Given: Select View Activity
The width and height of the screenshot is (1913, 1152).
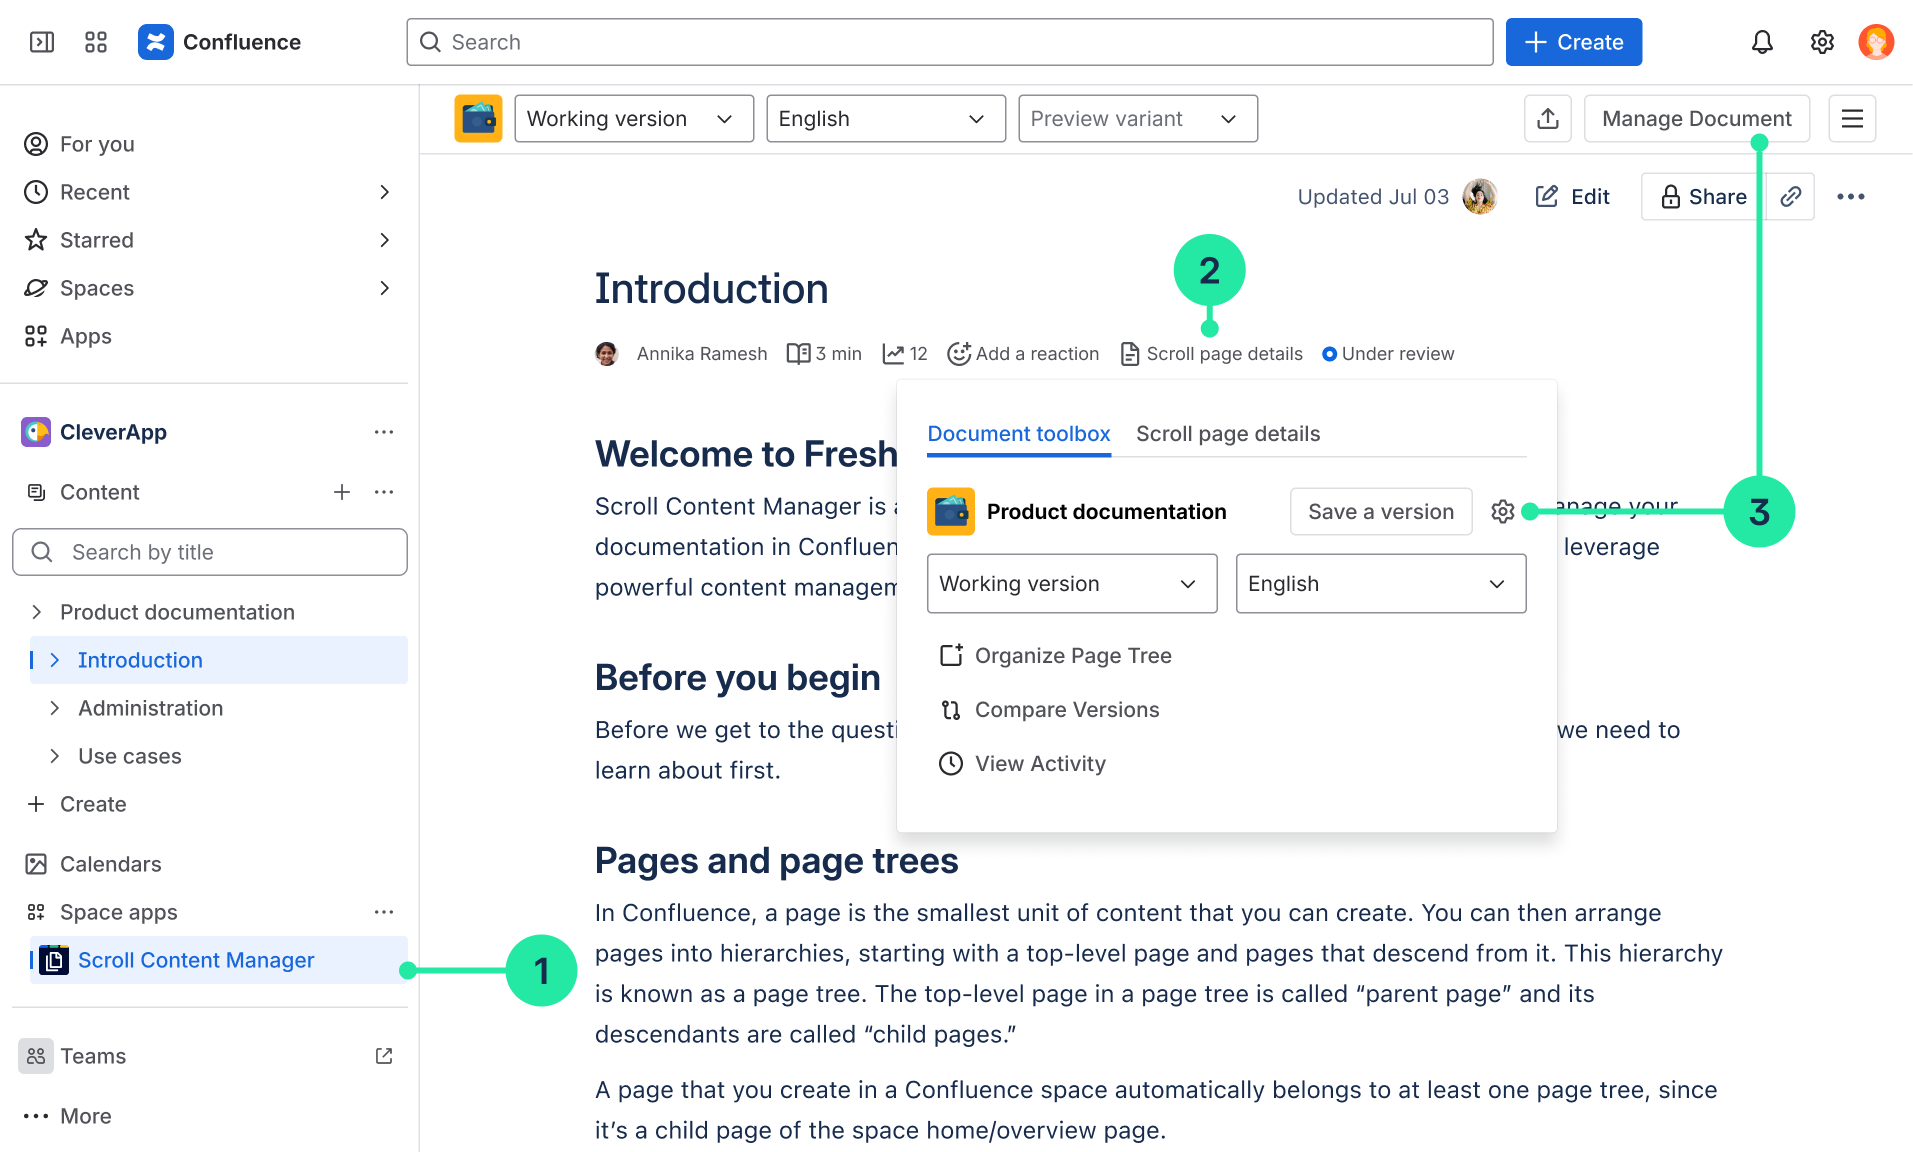Looking at the screenshot, I should 1023,764.
